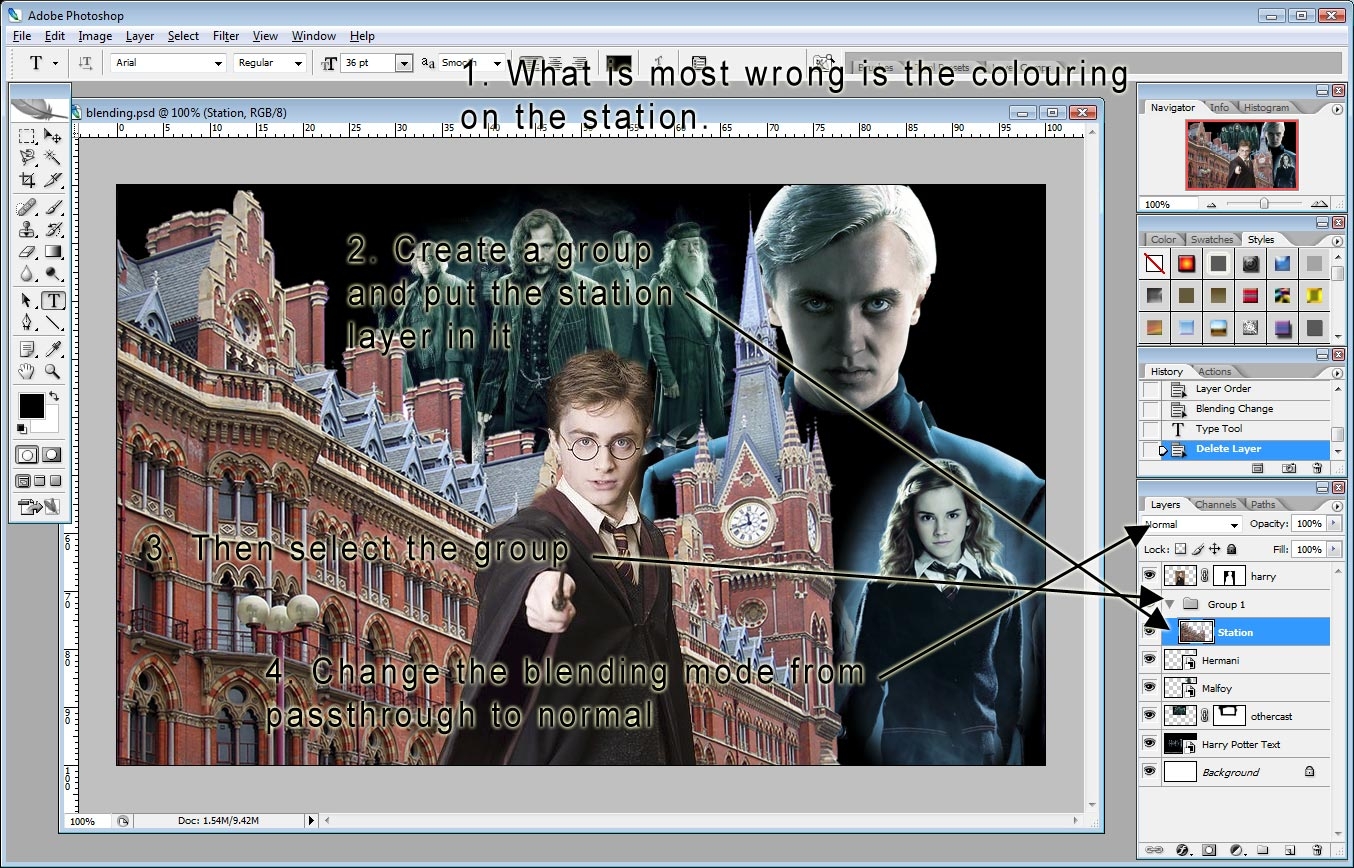Select the Brush tool
The height and width of the screenshot is (868, 1354).
(x=53, y=207)
